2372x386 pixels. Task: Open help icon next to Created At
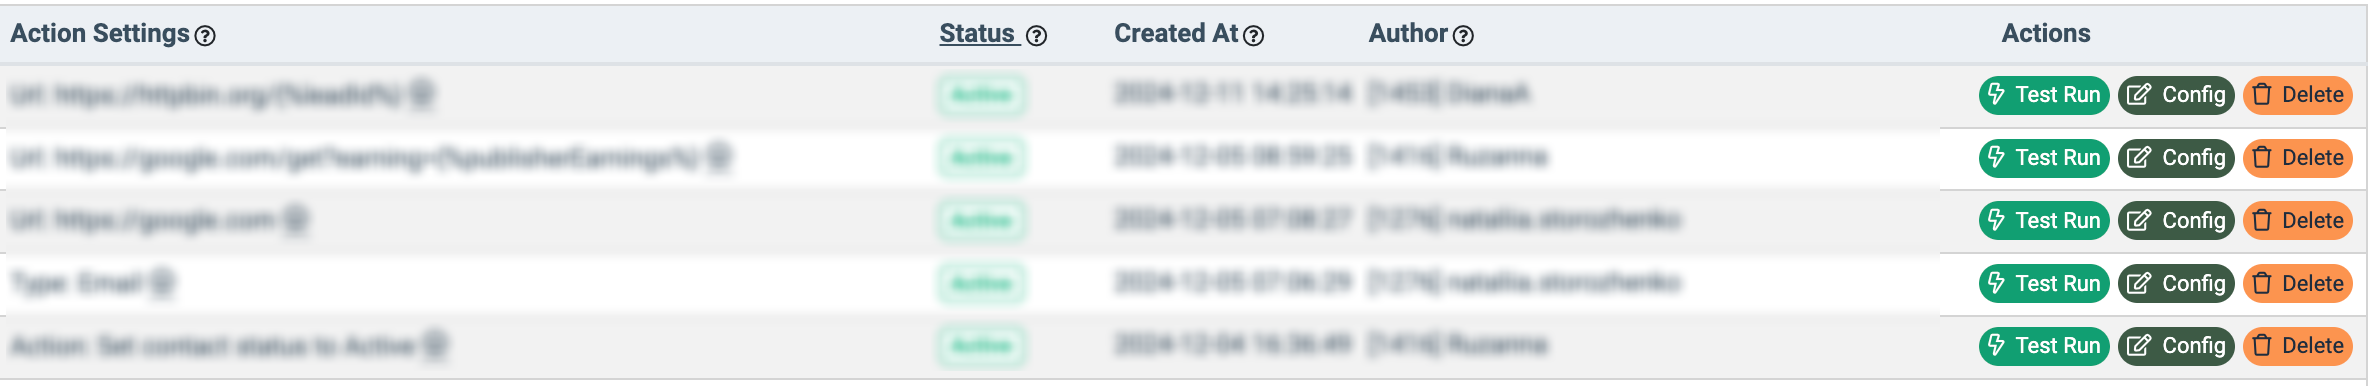pyautogui.click(x=1254, y=36)
